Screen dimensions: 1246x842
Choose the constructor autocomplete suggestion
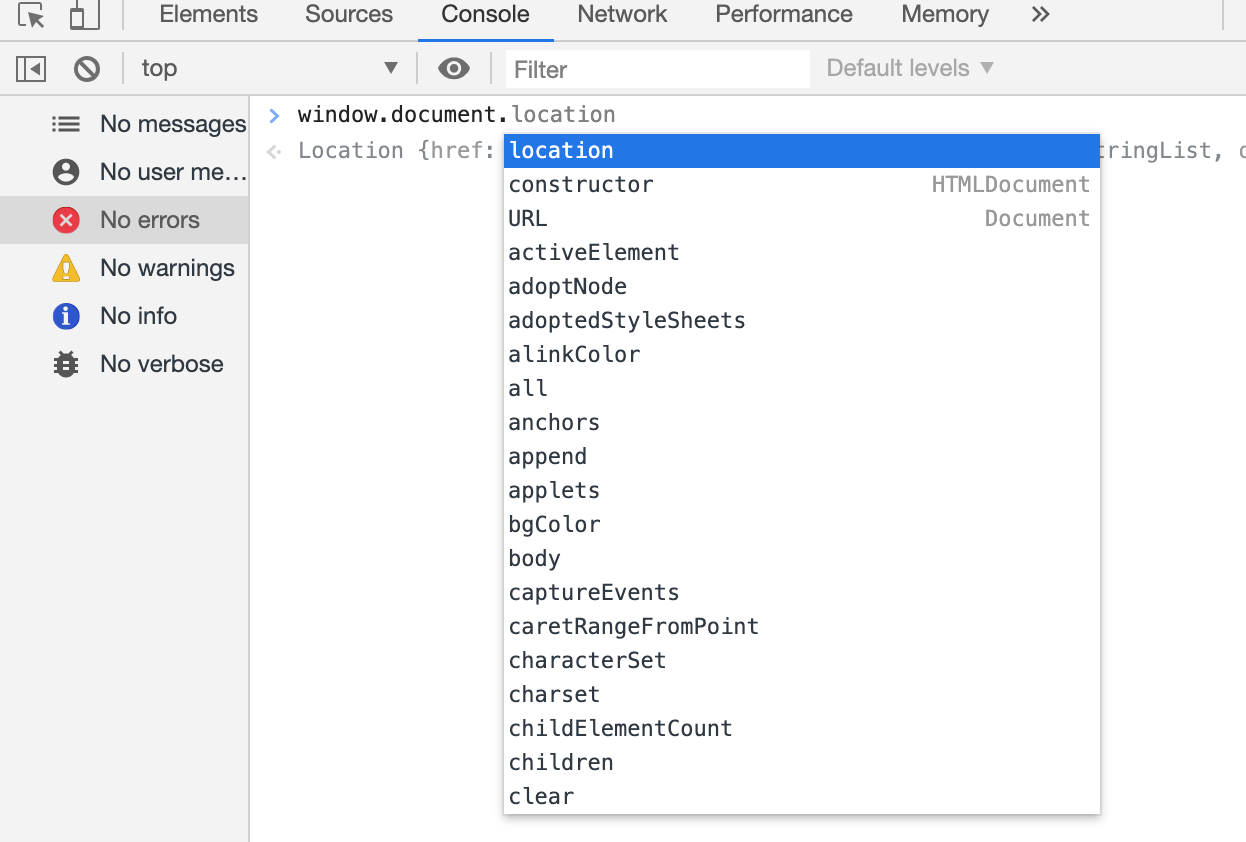tap(802, 184)
